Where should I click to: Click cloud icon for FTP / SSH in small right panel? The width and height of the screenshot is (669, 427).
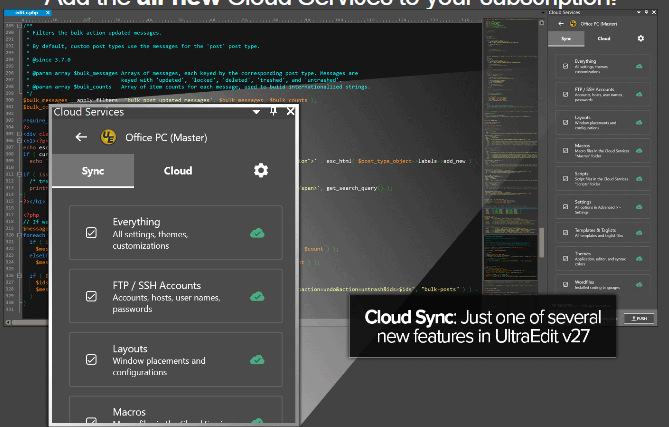tap(639, 94)
